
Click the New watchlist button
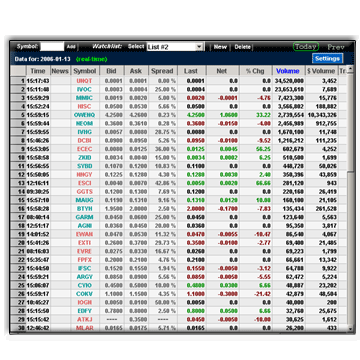(x=220, y=47)
